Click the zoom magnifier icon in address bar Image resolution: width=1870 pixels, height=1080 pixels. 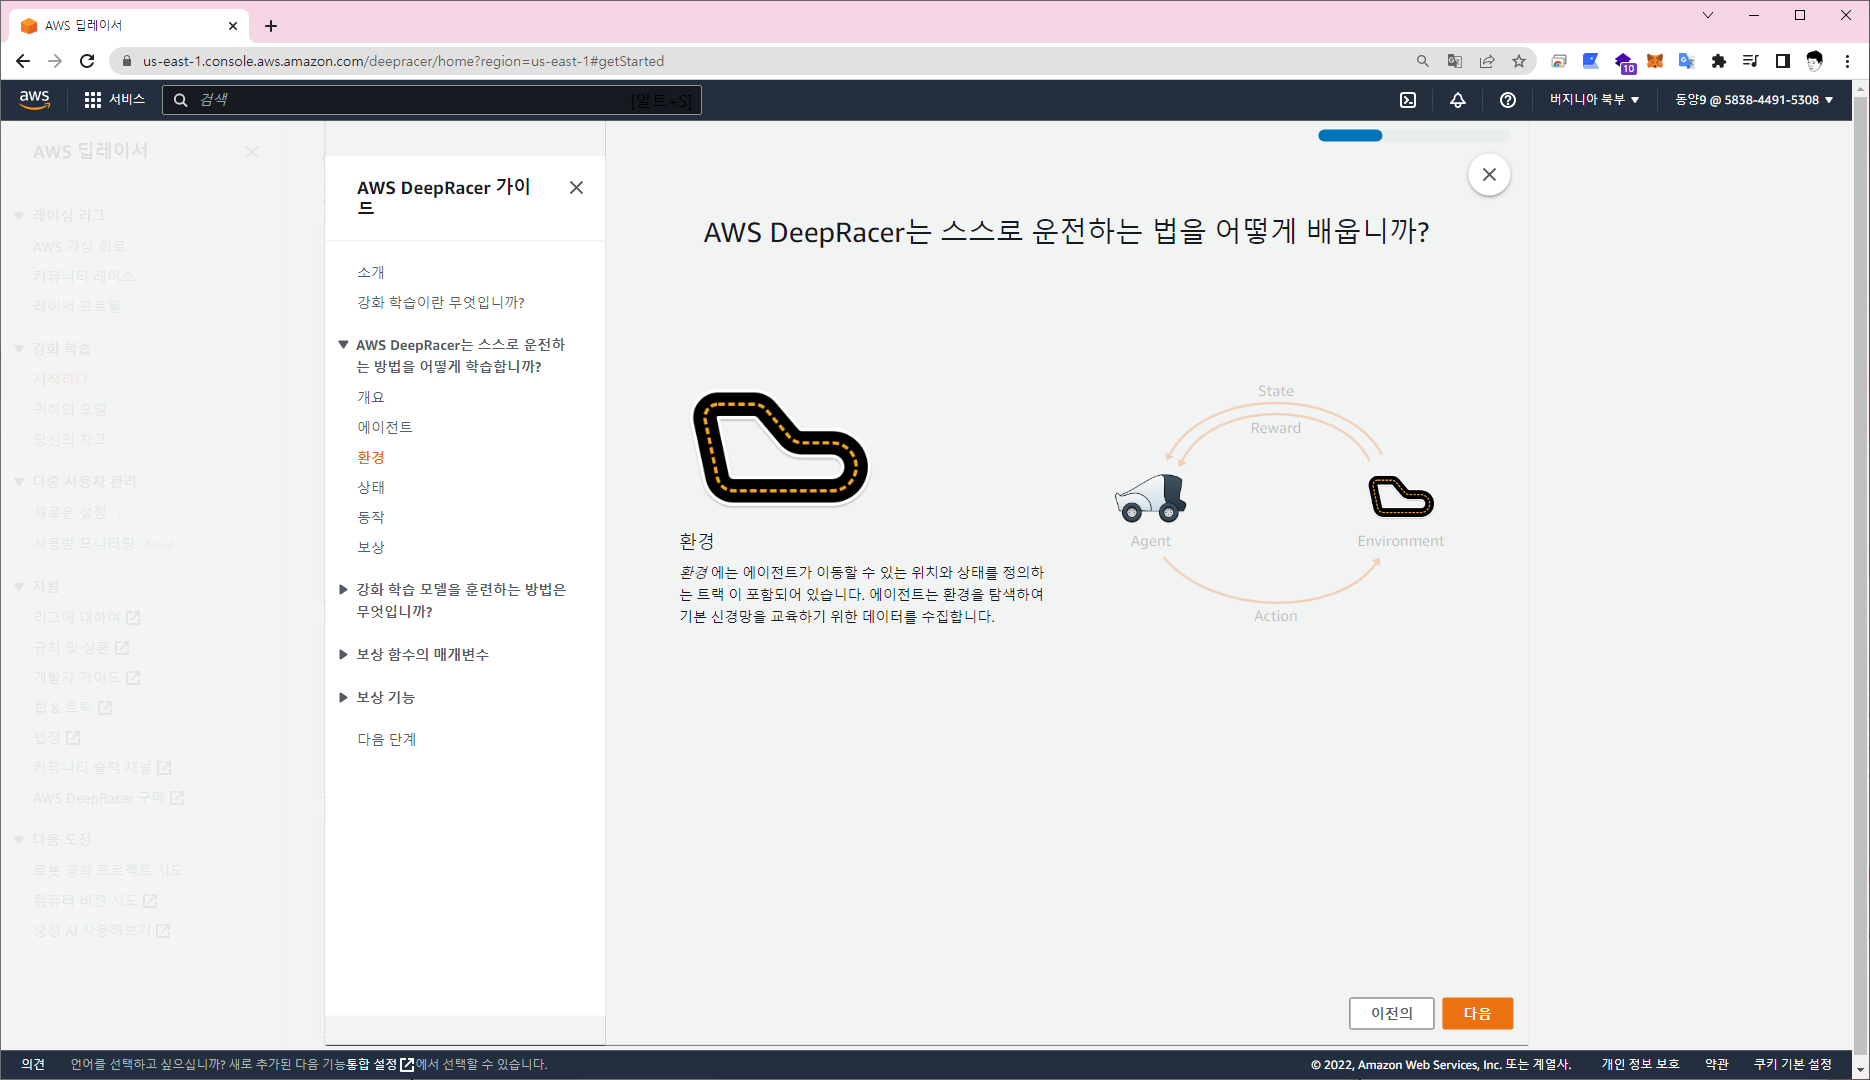point(1423,61)
